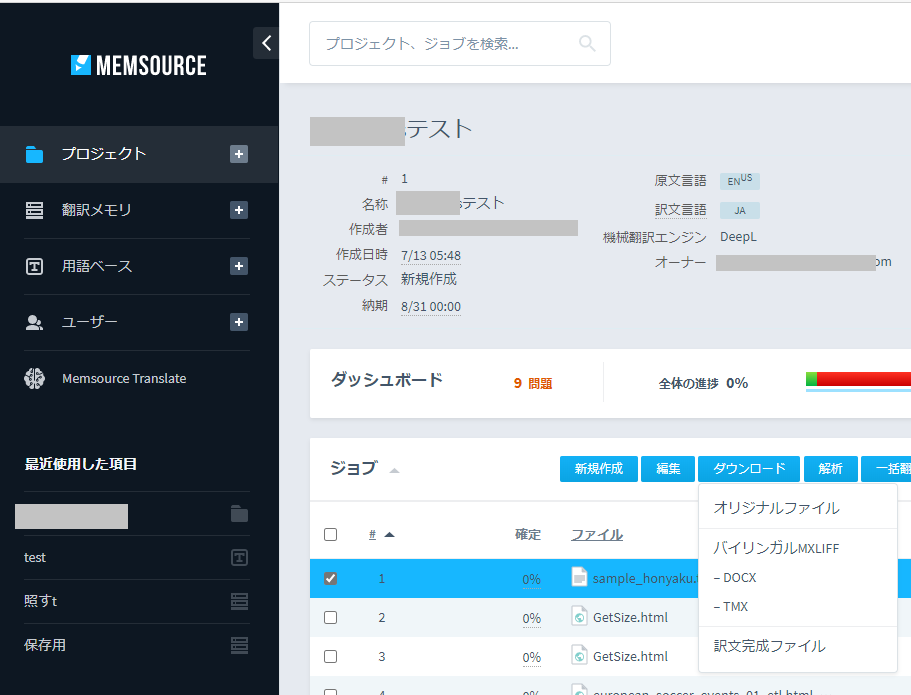The height and width of the screenshot is (695, 911).
Task: Sort by the ファイル column header
Action: [597, 535]
